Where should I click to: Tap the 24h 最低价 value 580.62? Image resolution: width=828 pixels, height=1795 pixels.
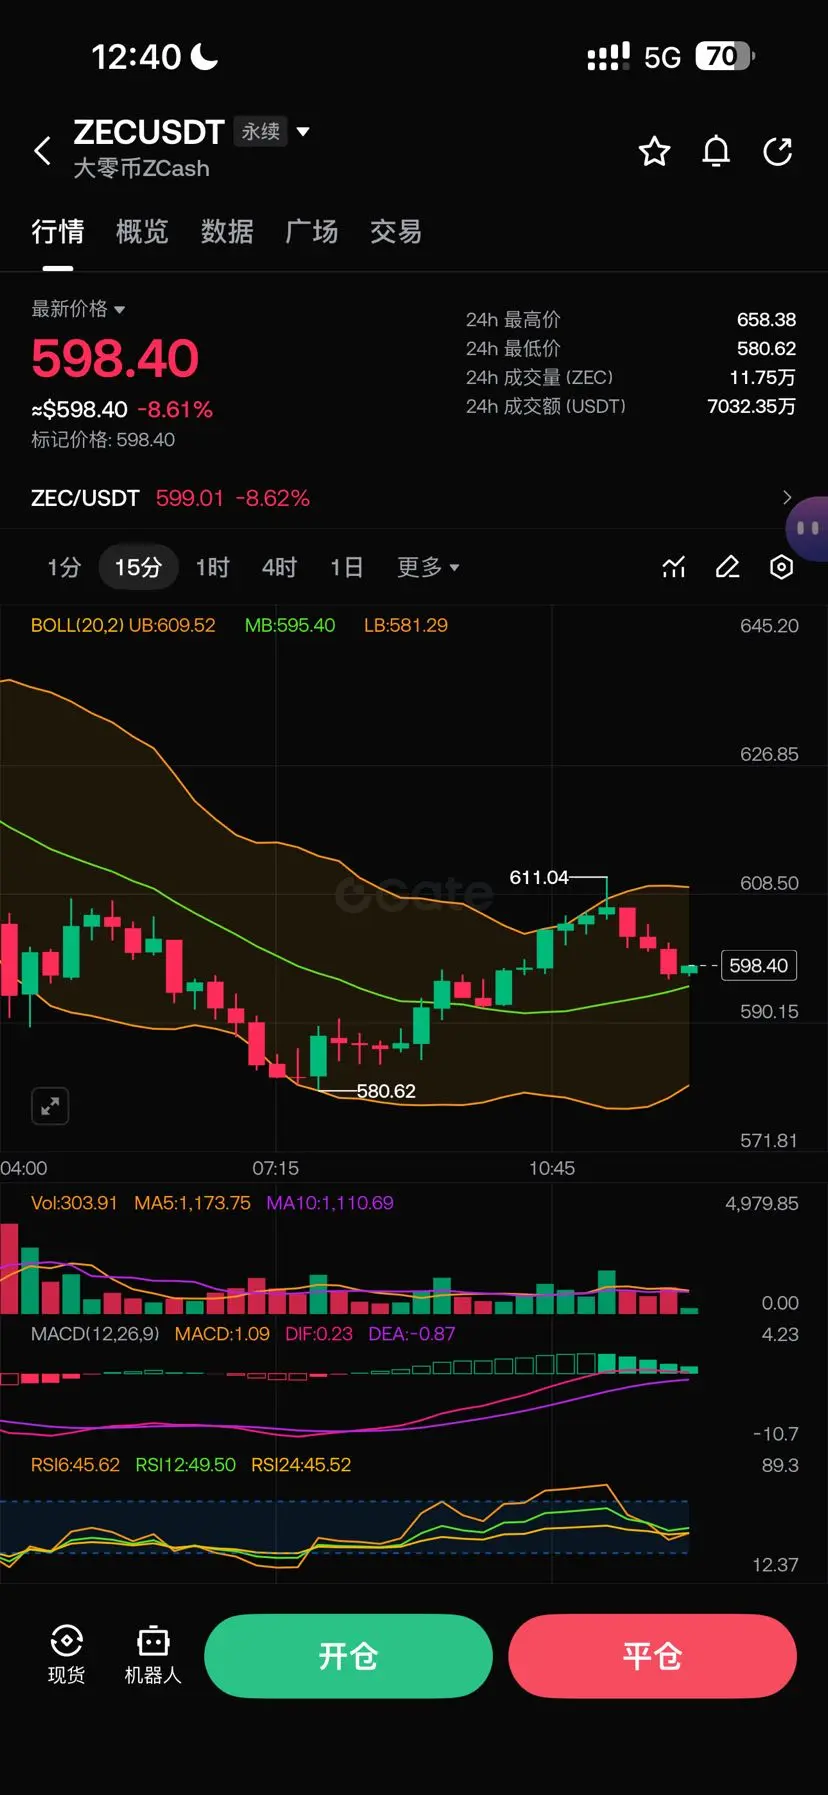pos(766,349)
